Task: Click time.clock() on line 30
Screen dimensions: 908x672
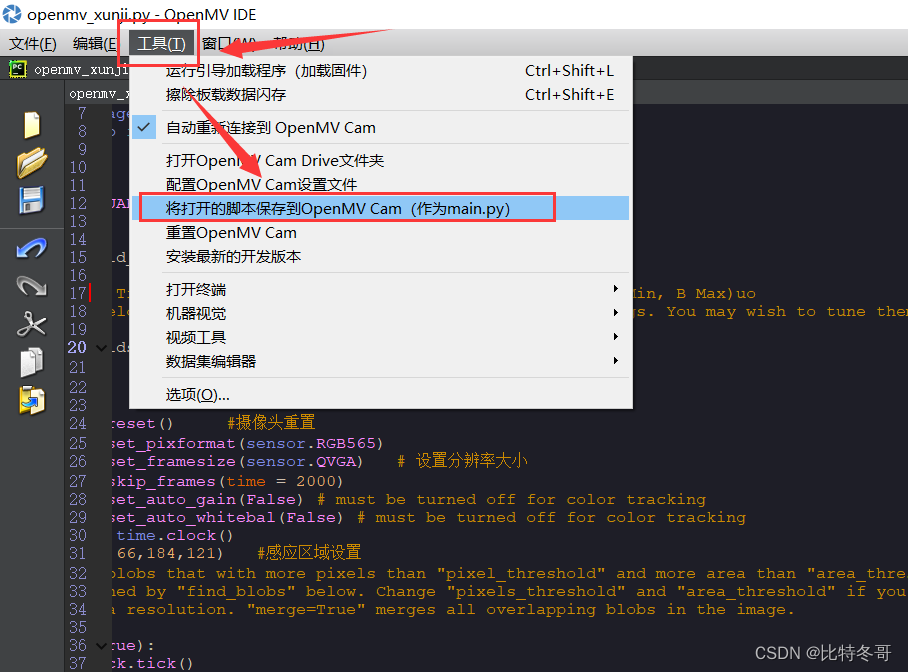Action: click(174, 535)
